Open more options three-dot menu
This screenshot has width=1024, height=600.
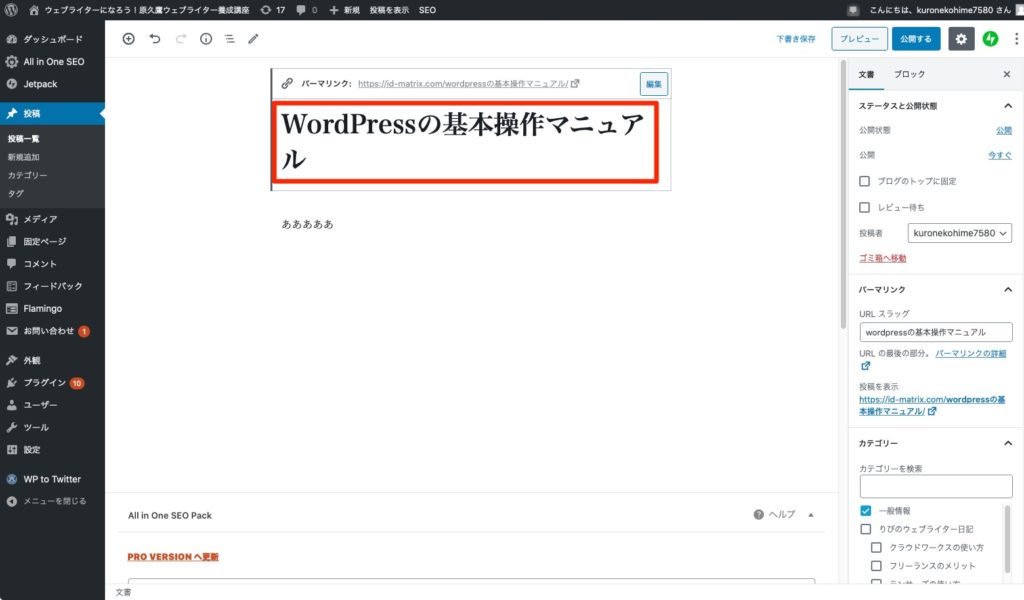click(x=1016, y=39)
